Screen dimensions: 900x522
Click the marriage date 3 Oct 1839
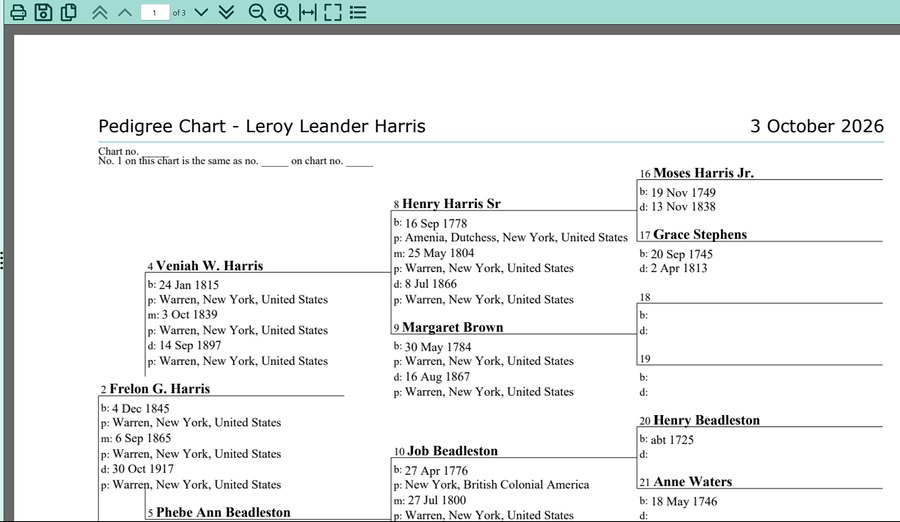point(189,315)
